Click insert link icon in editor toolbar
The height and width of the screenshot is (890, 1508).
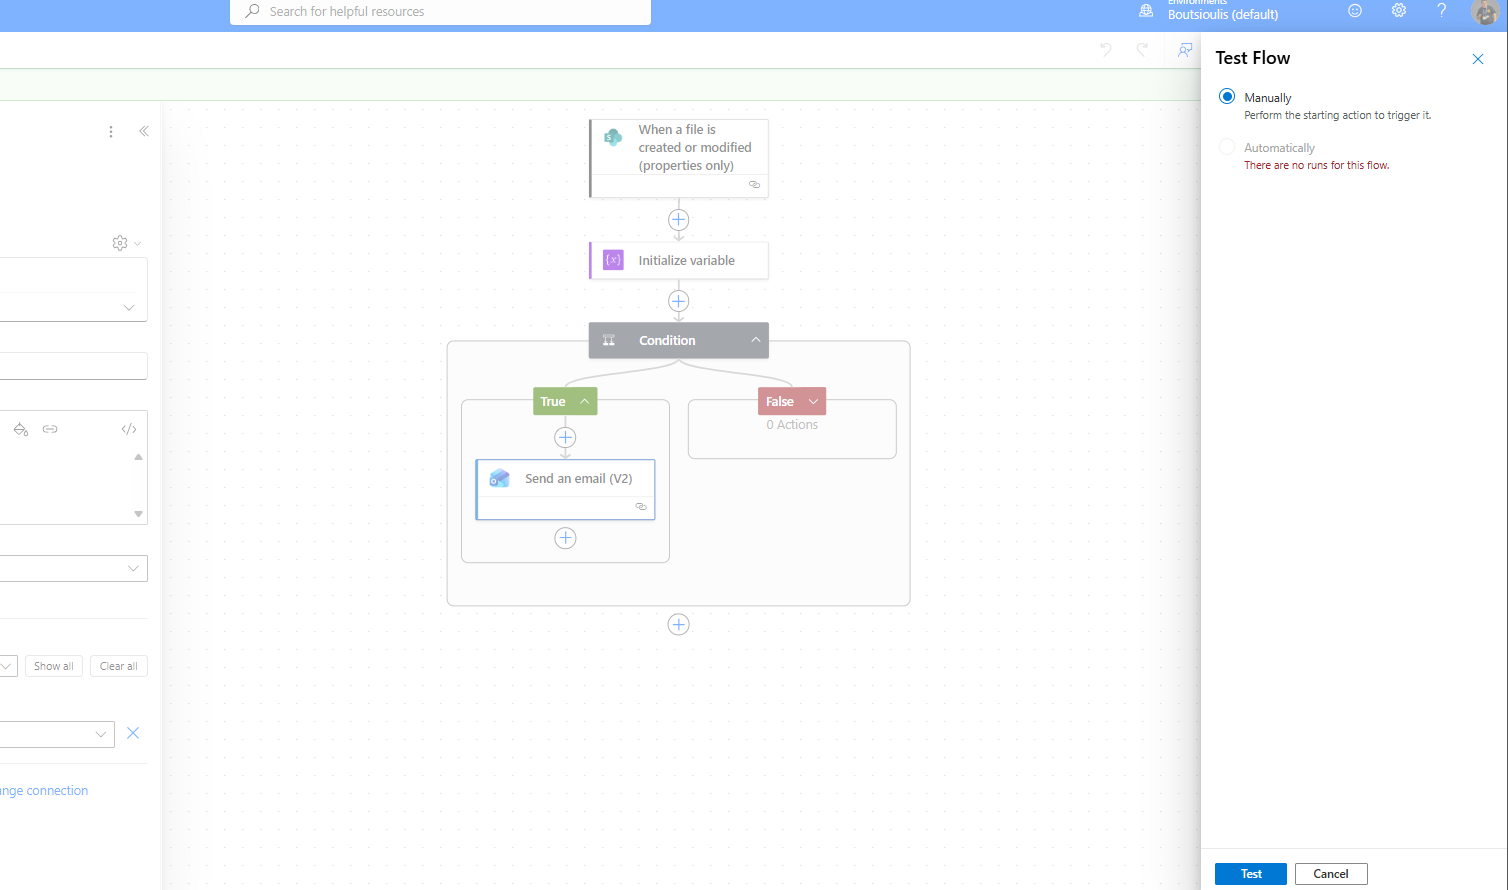click(x=50, y=429)
